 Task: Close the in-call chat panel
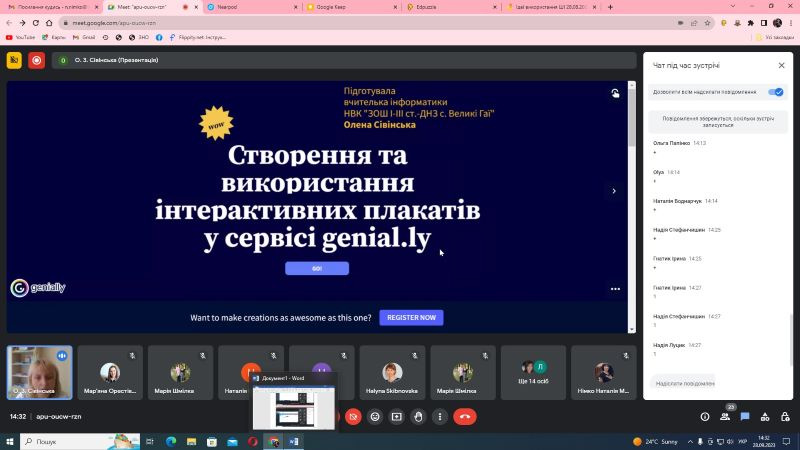click(781, 65)
